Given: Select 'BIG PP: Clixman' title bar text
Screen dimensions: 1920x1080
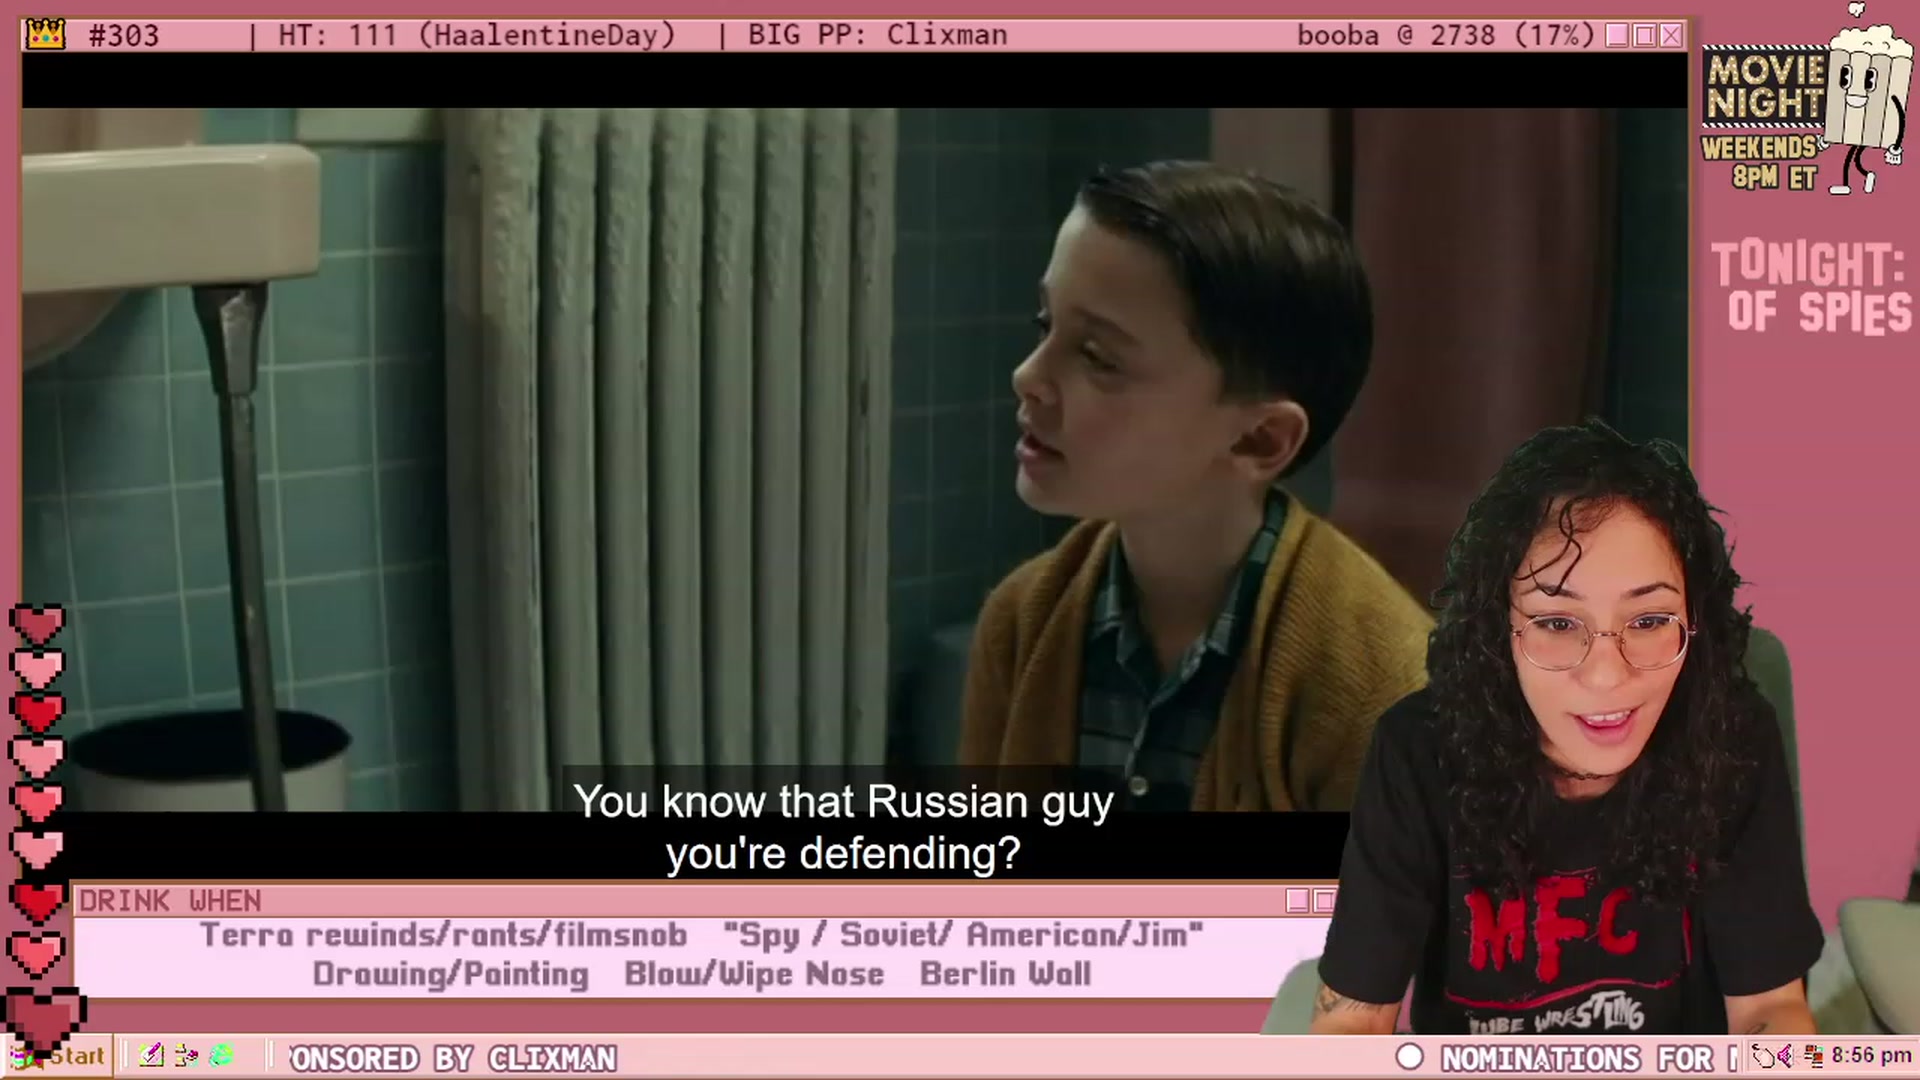Looking at the screenshot, I should pos(877,35).
